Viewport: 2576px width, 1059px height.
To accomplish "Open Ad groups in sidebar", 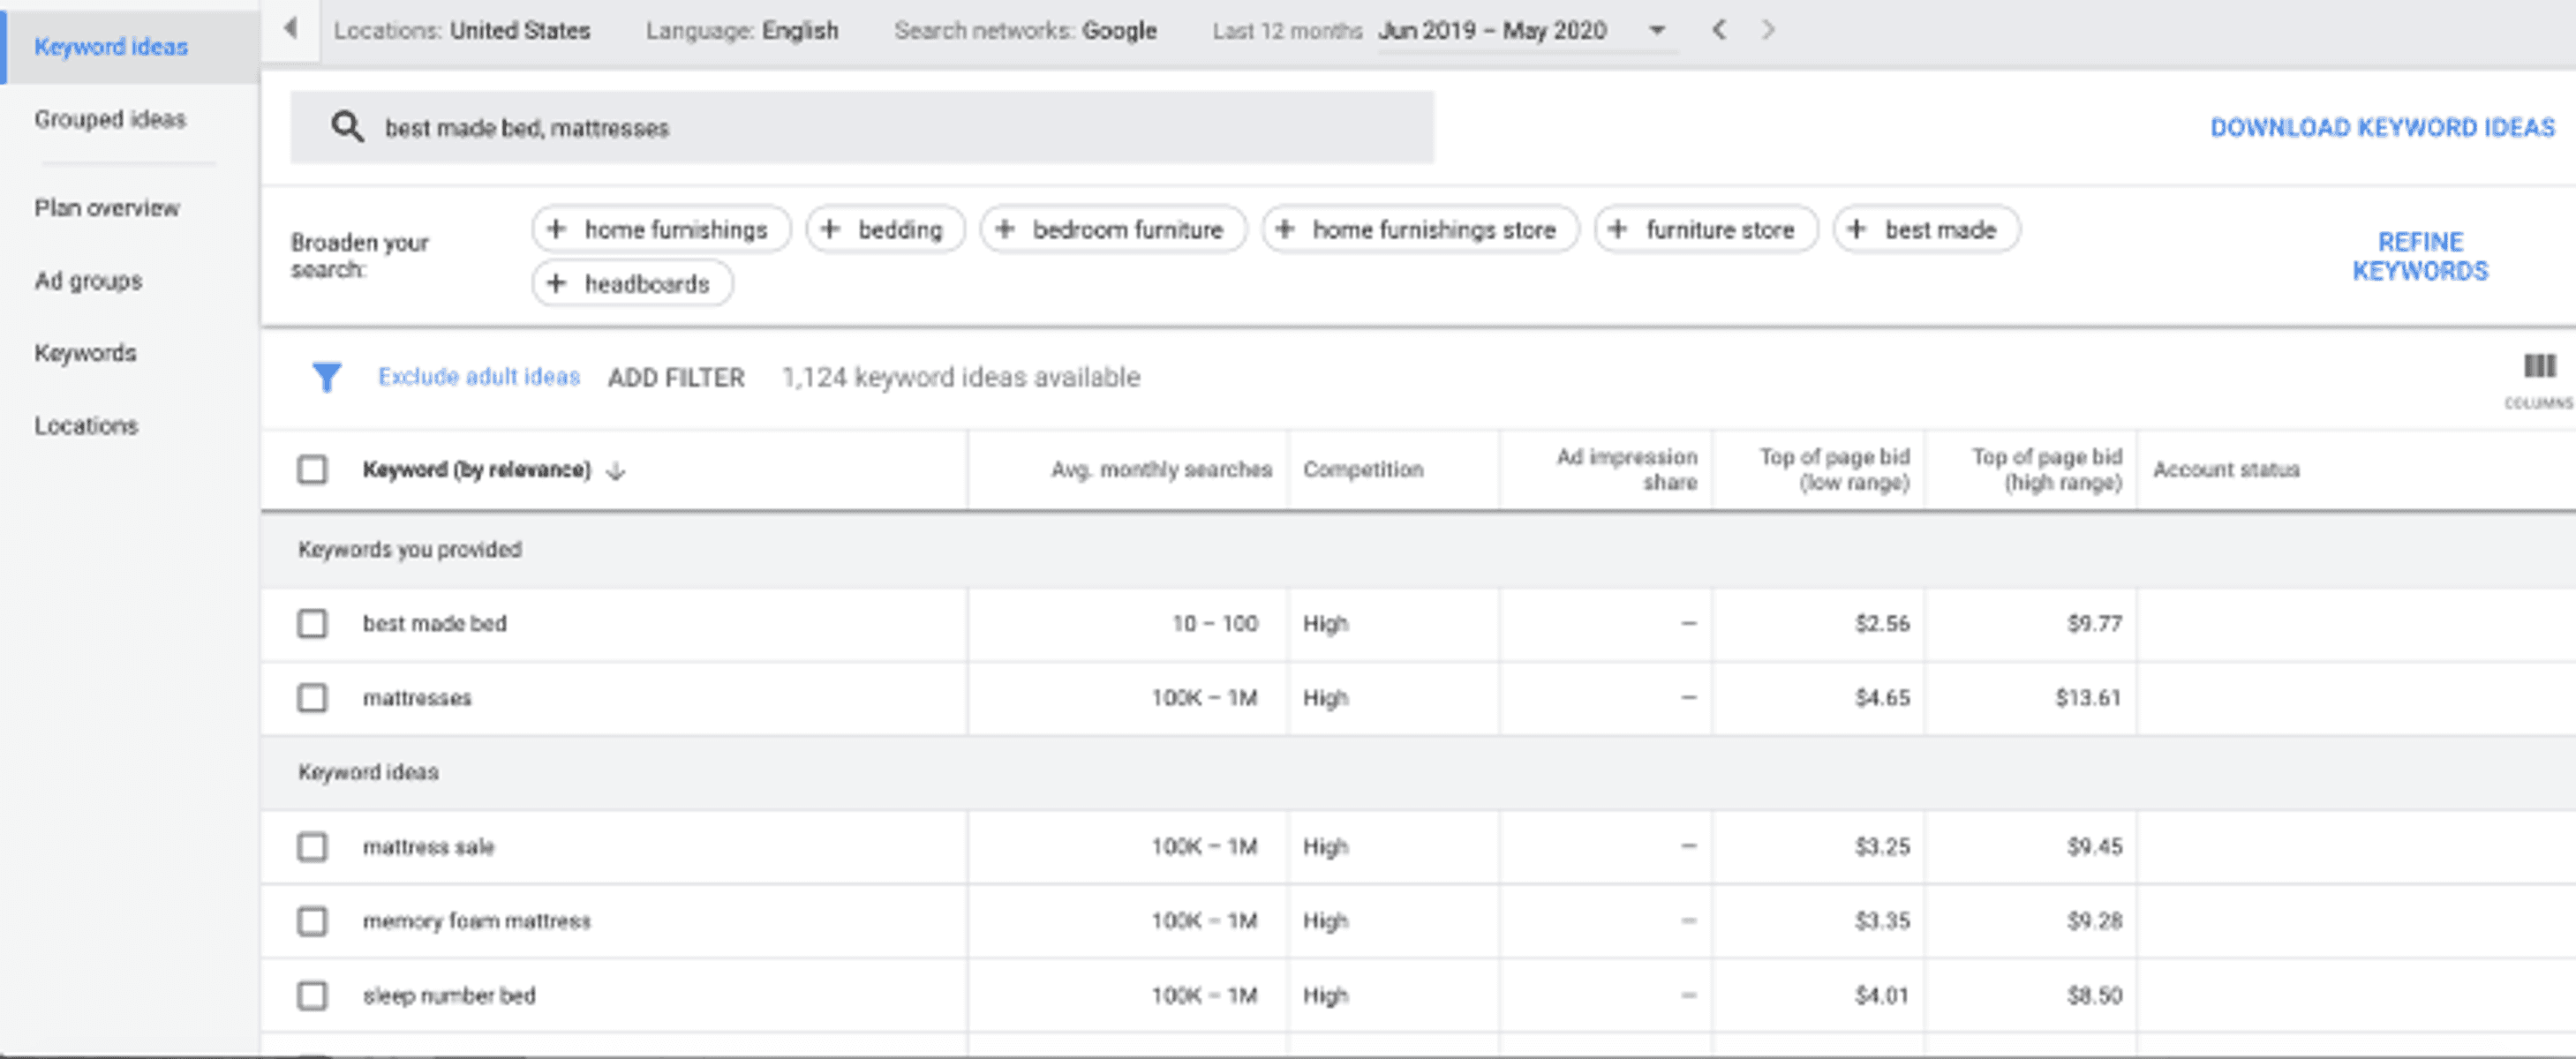I will 88,280.
